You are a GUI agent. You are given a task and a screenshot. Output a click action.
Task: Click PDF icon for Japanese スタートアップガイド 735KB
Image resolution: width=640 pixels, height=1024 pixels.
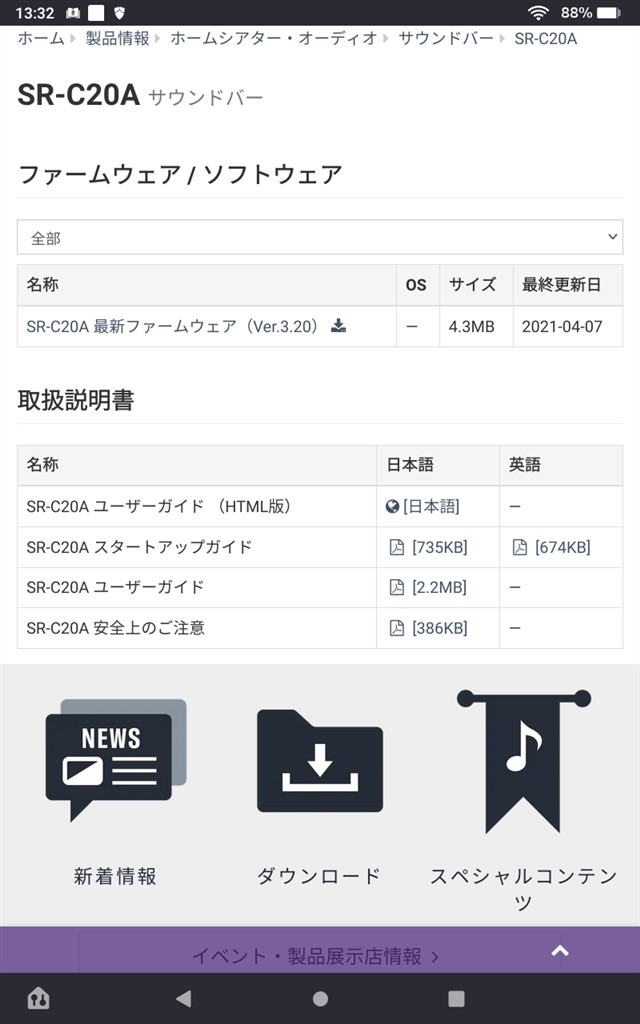(396, 547)
